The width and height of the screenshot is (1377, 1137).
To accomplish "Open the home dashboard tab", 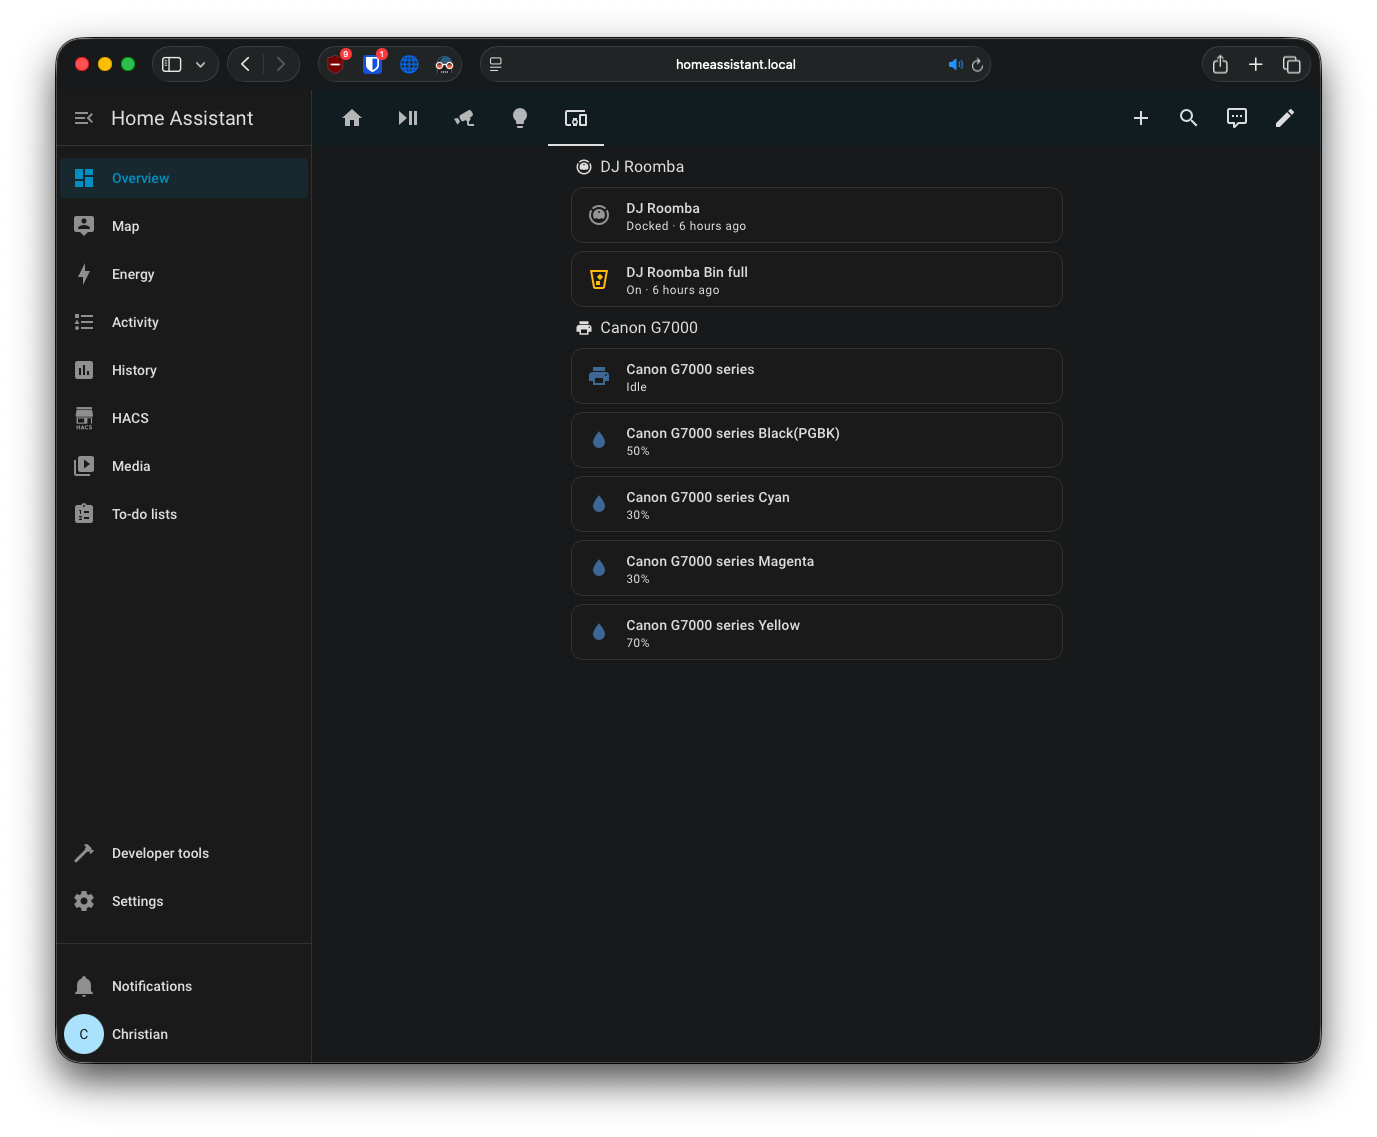I will point(352,118).
